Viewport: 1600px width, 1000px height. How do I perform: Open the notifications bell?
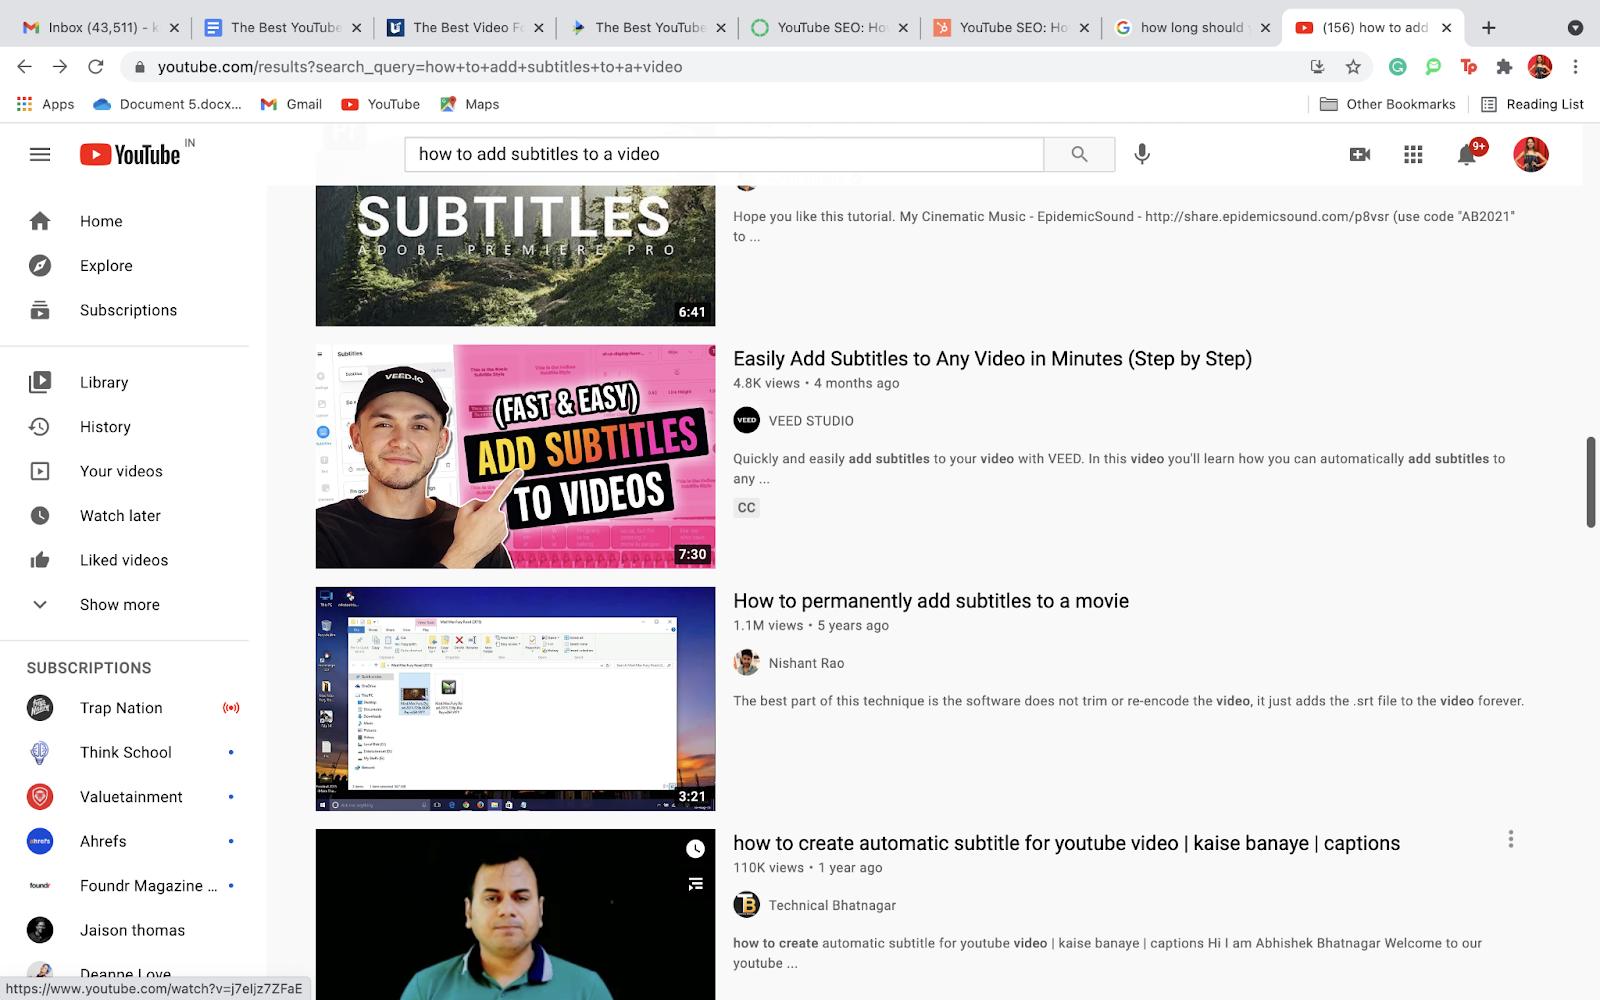pos(1467,154)
